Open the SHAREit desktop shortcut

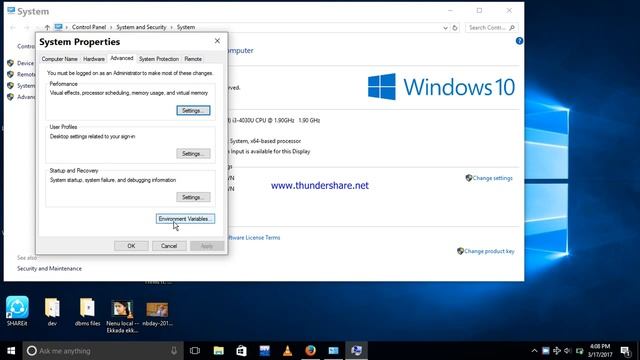17,311
